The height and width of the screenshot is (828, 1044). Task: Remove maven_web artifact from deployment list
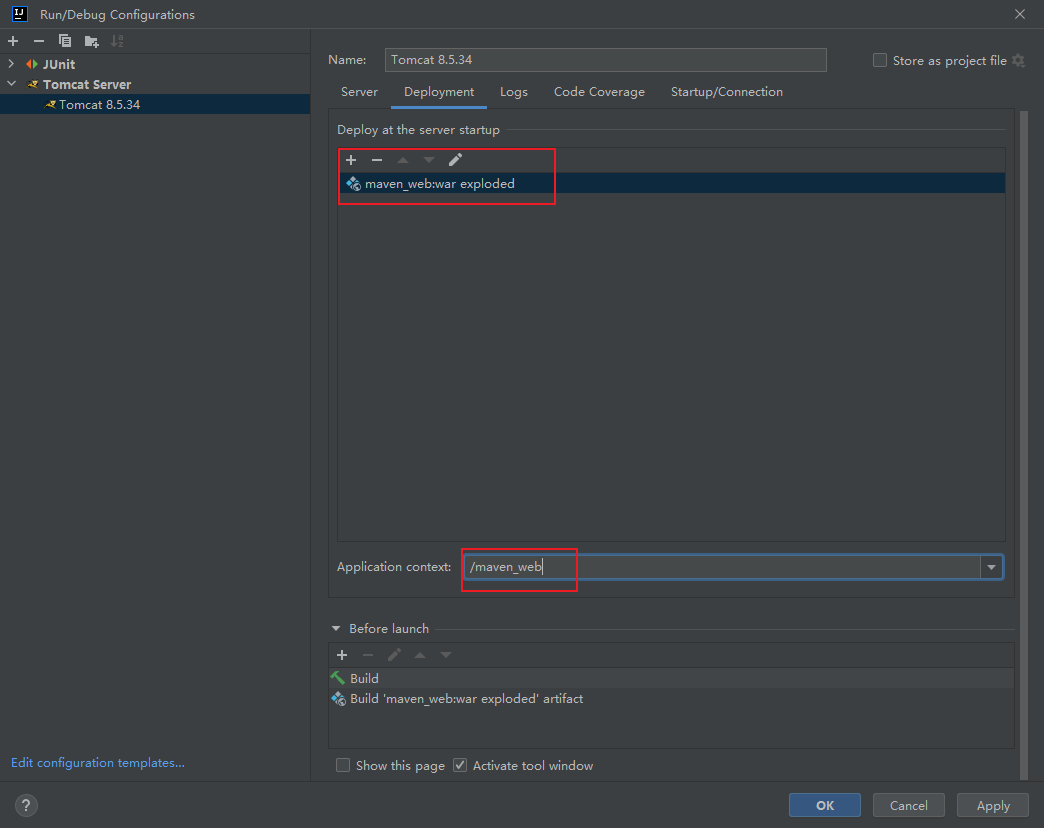pyautogui.click(x=377, y=160)
